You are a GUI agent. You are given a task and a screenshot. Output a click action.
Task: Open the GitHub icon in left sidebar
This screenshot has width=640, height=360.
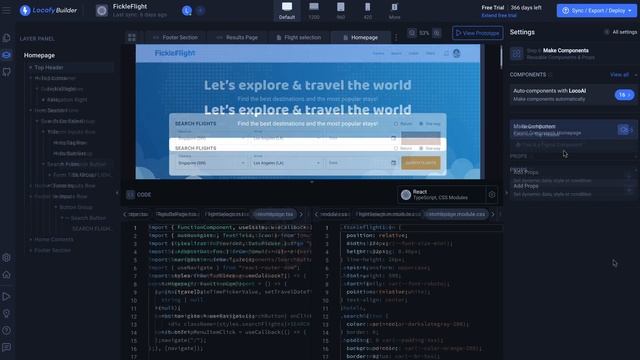pyautogui.click(x=7, y=72)
